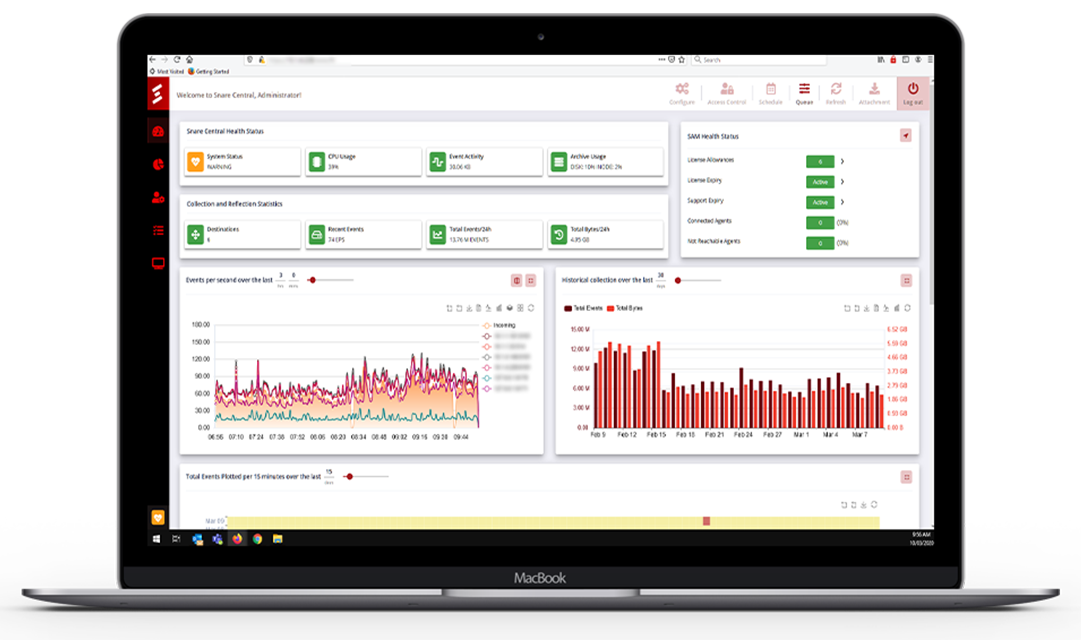Open the Destinations card

pos(243,234)
